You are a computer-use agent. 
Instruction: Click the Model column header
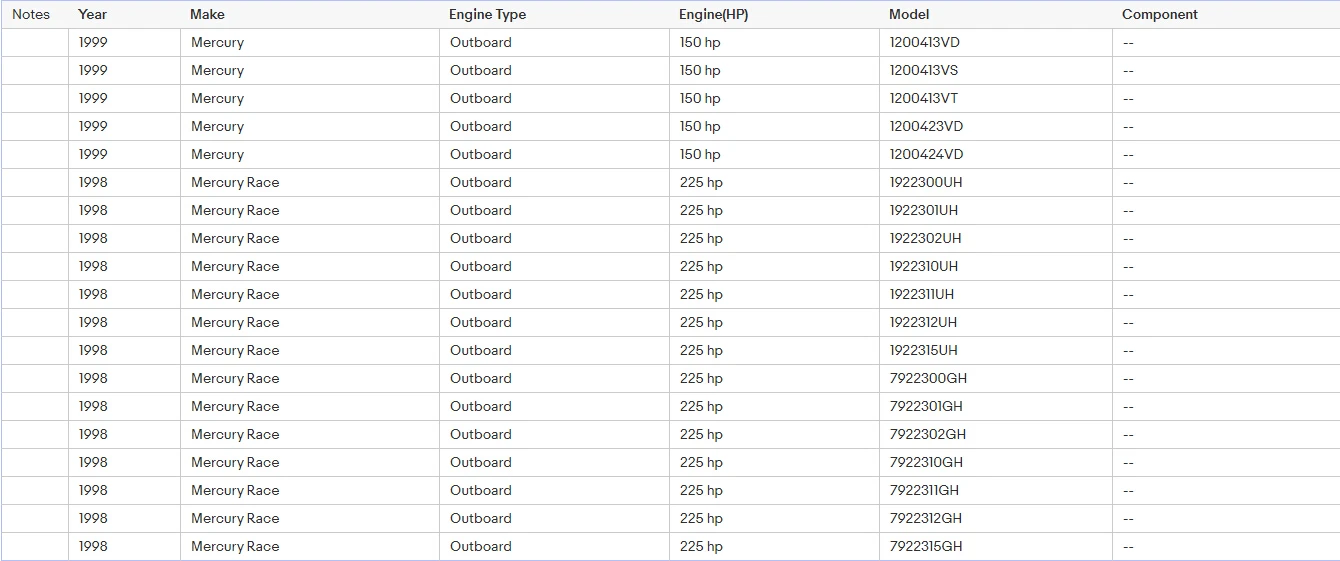[x=909, y=15]
